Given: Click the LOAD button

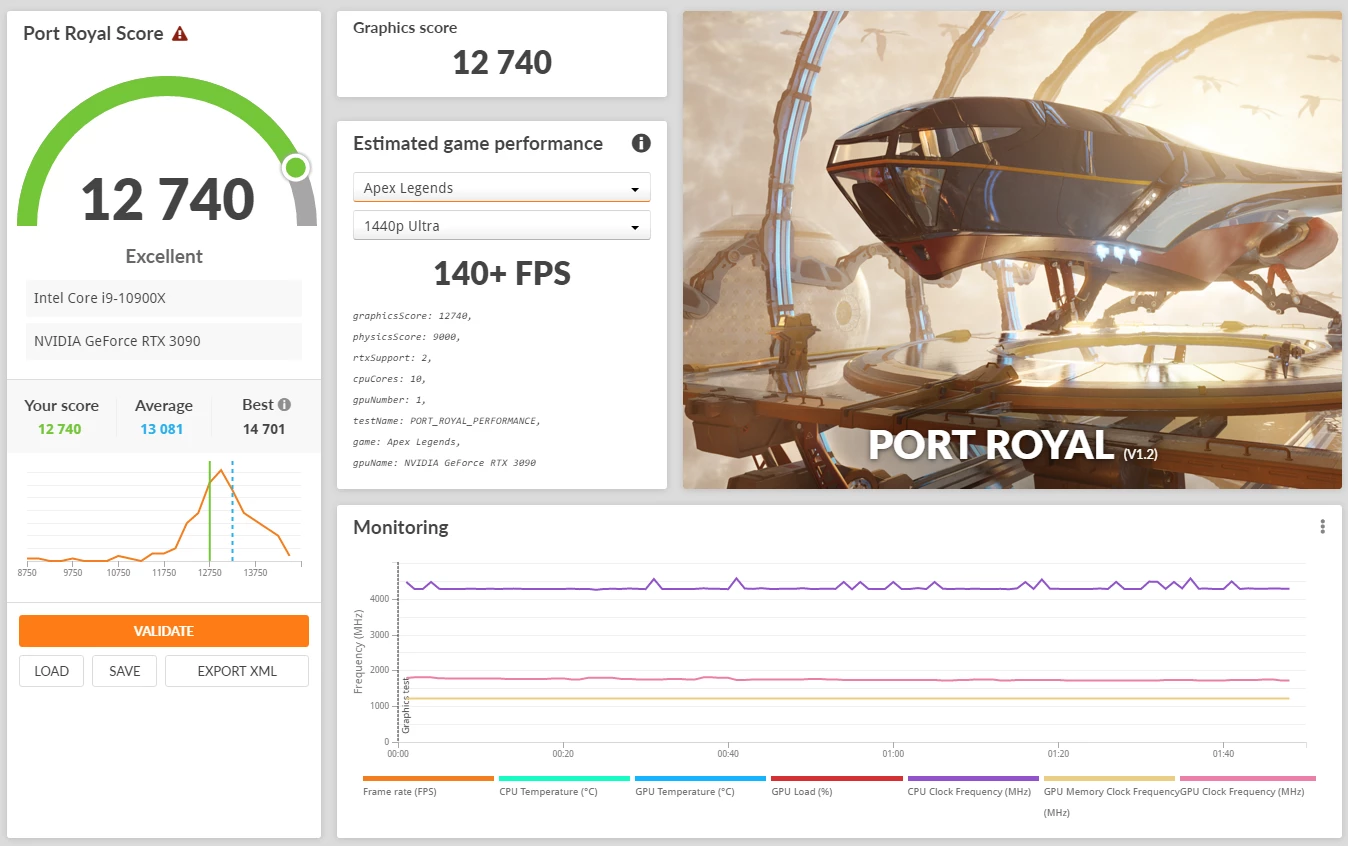Looking at the screenshot, I should click(x=51, y=671).
